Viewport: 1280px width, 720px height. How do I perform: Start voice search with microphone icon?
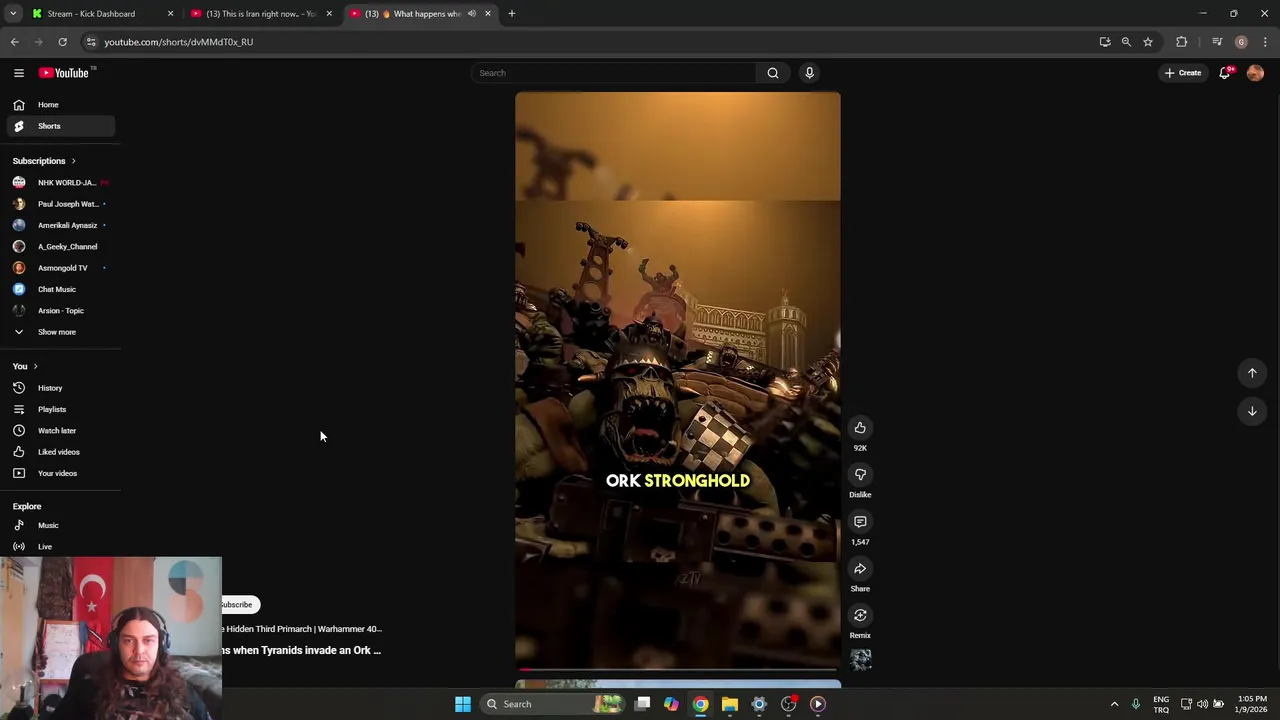(x=810, y=73)
